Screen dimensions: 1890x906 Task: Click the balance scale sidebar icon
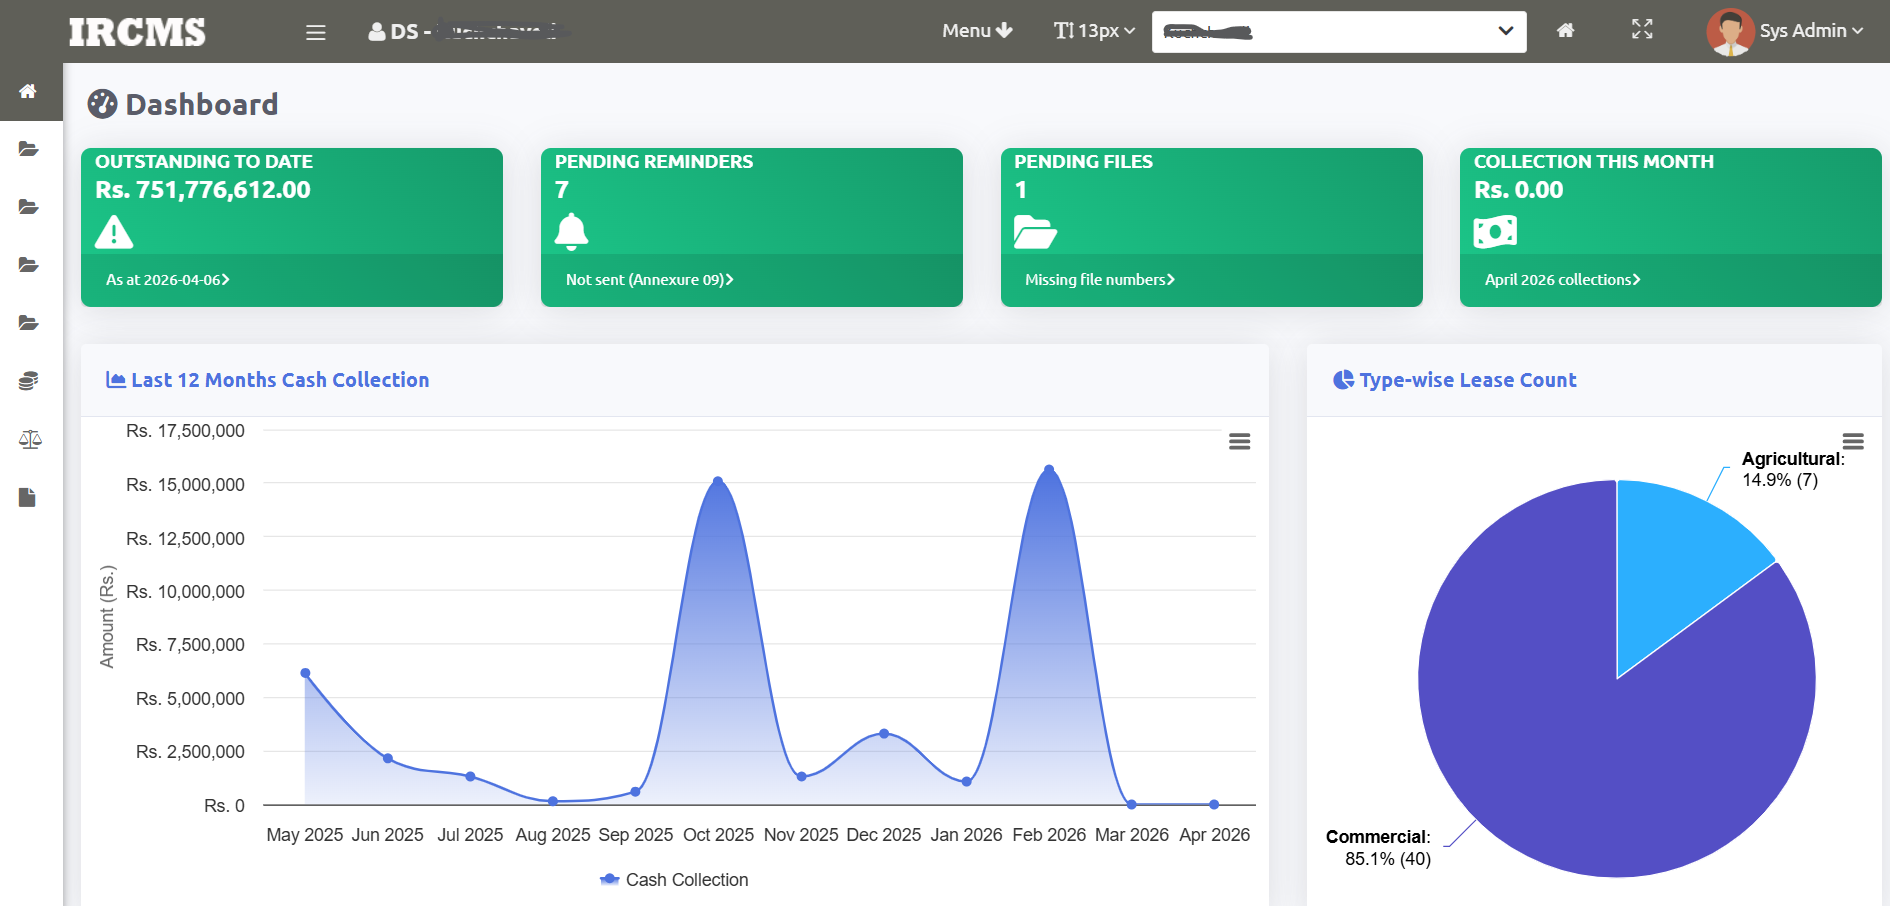29,439
